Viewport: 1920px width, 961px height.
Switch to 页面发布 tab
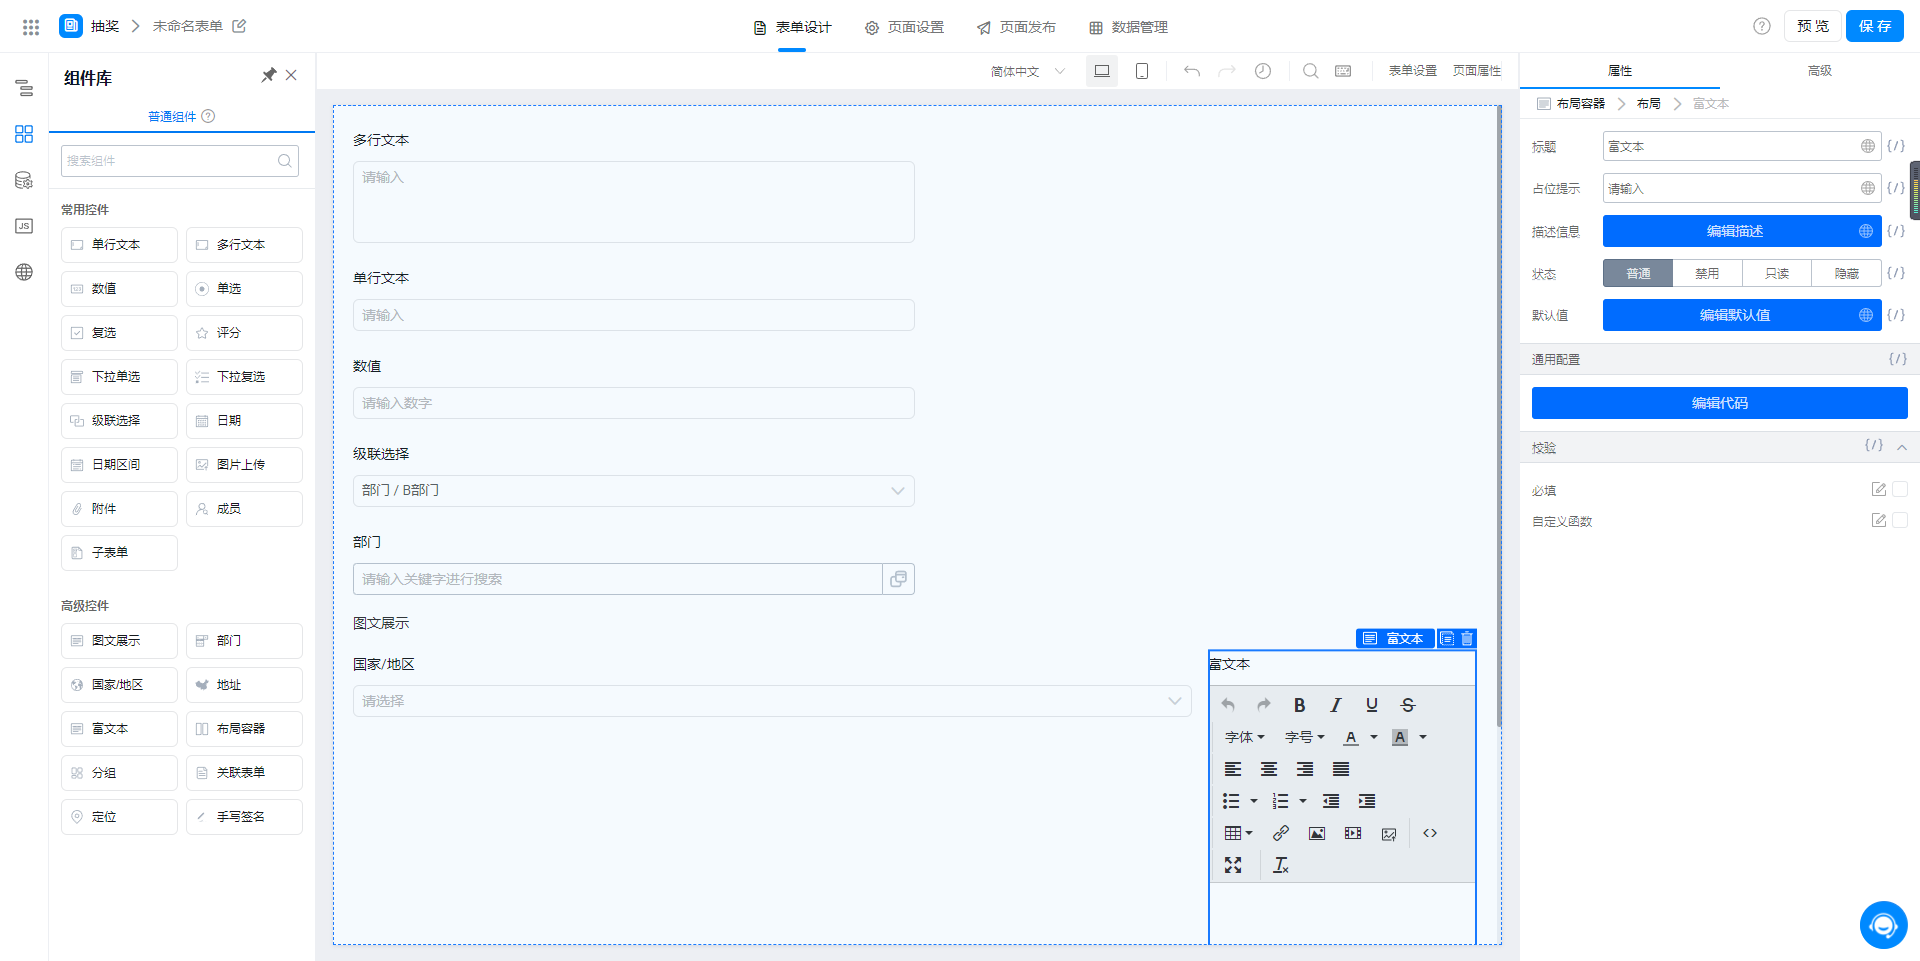(x=1016, y=27)
